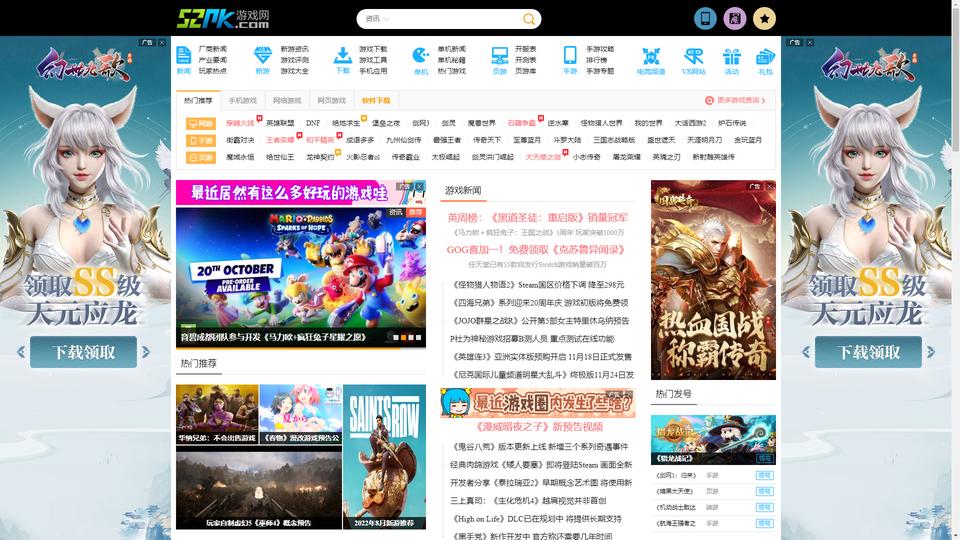Open headline 英周榜:《黑道圣徒:重启版》销量冠军
This screenshot has width=960, height=540.
[538, 217]
